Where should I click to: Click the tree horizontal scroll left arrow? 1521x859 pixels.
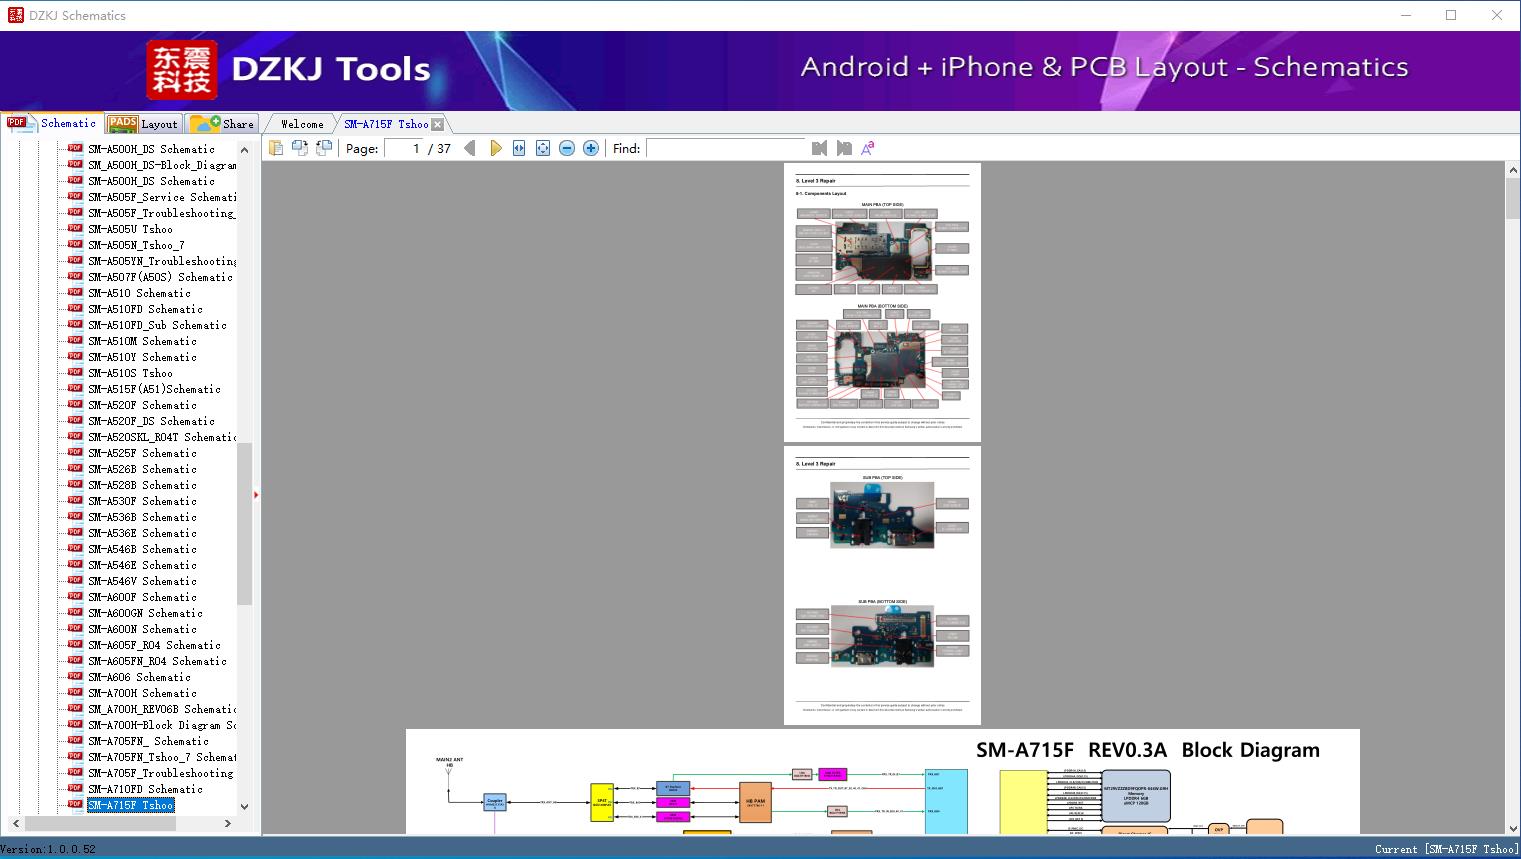[14, 823]
